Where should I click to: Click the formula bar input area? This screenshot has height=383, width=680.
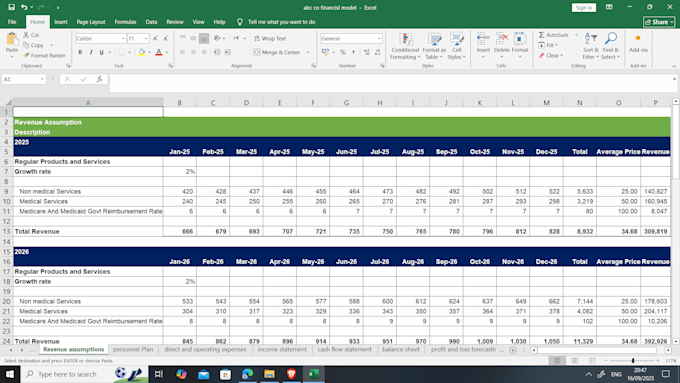390,82
